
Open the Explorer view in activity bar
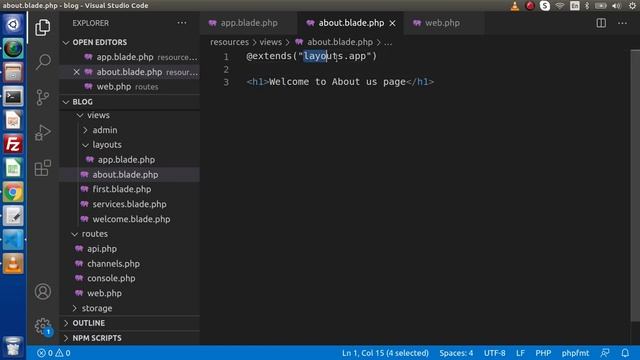[42, 27]
